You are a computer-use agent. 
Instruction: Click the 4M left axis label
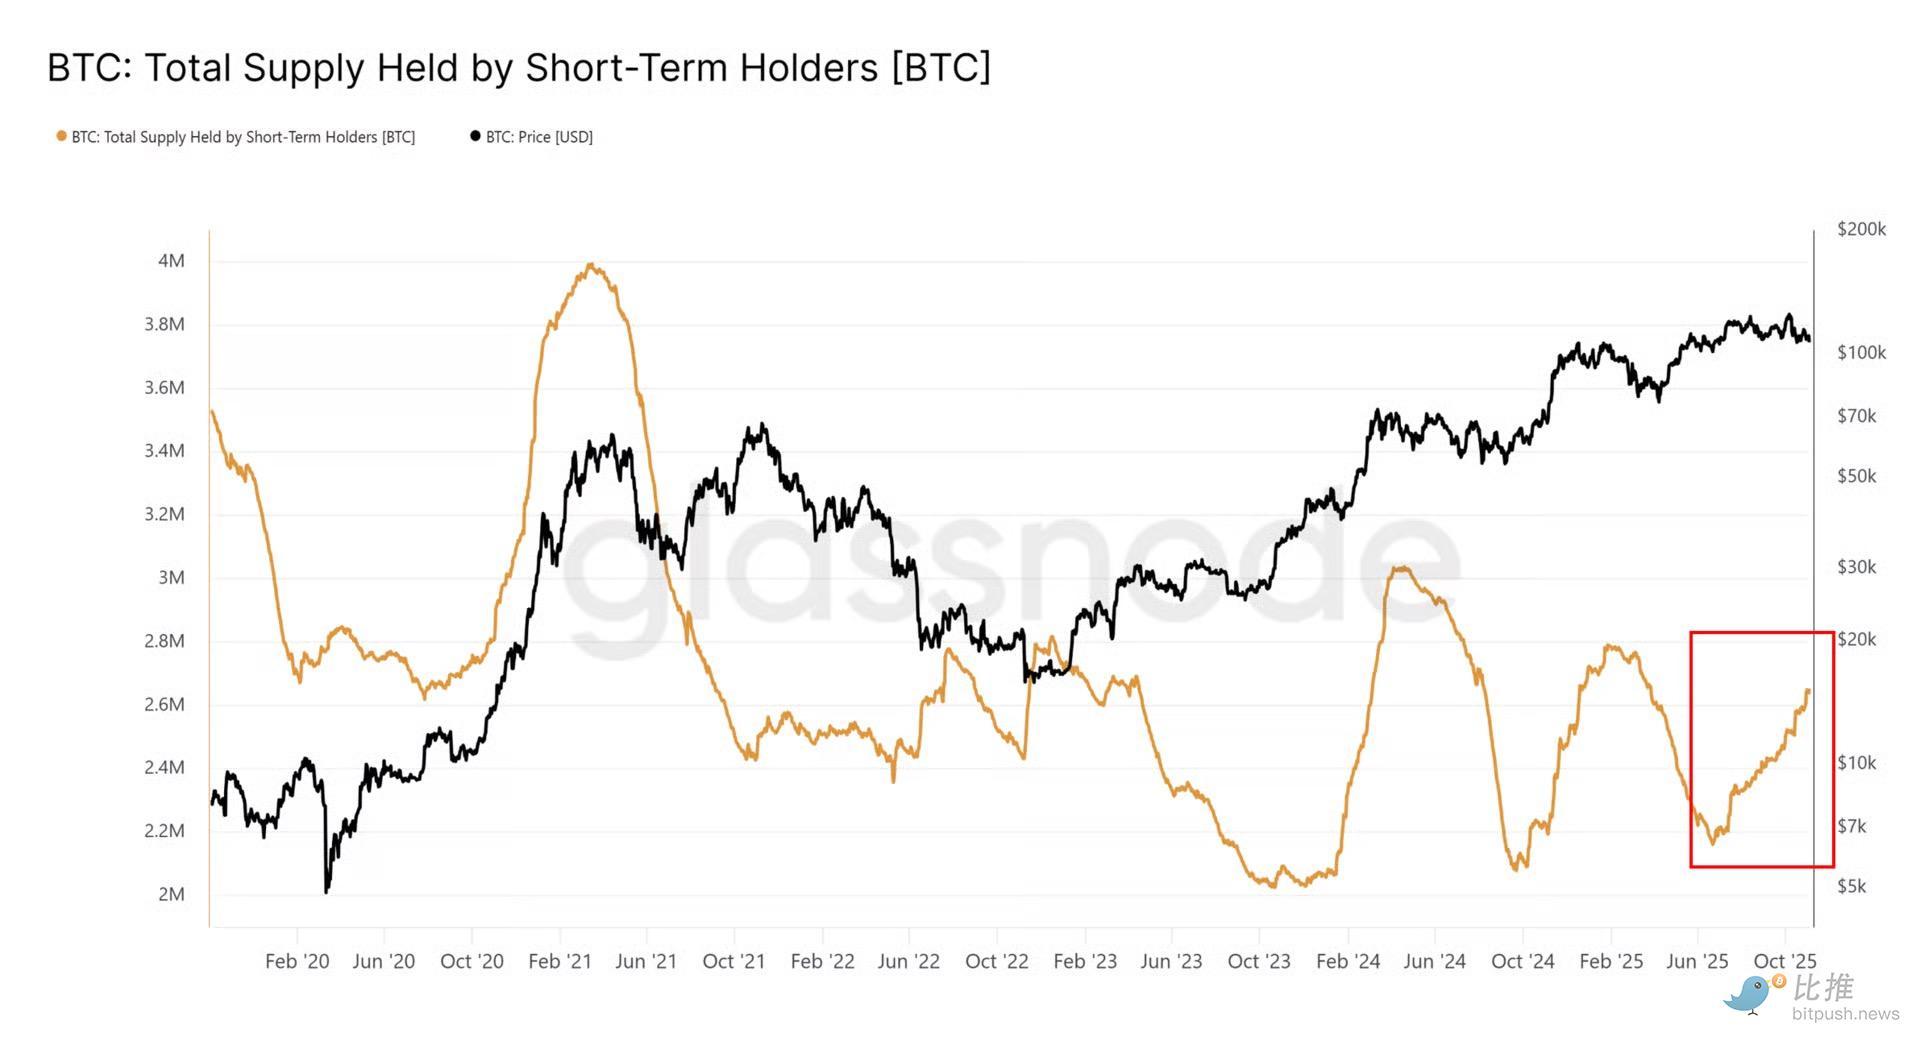(171, 261)
